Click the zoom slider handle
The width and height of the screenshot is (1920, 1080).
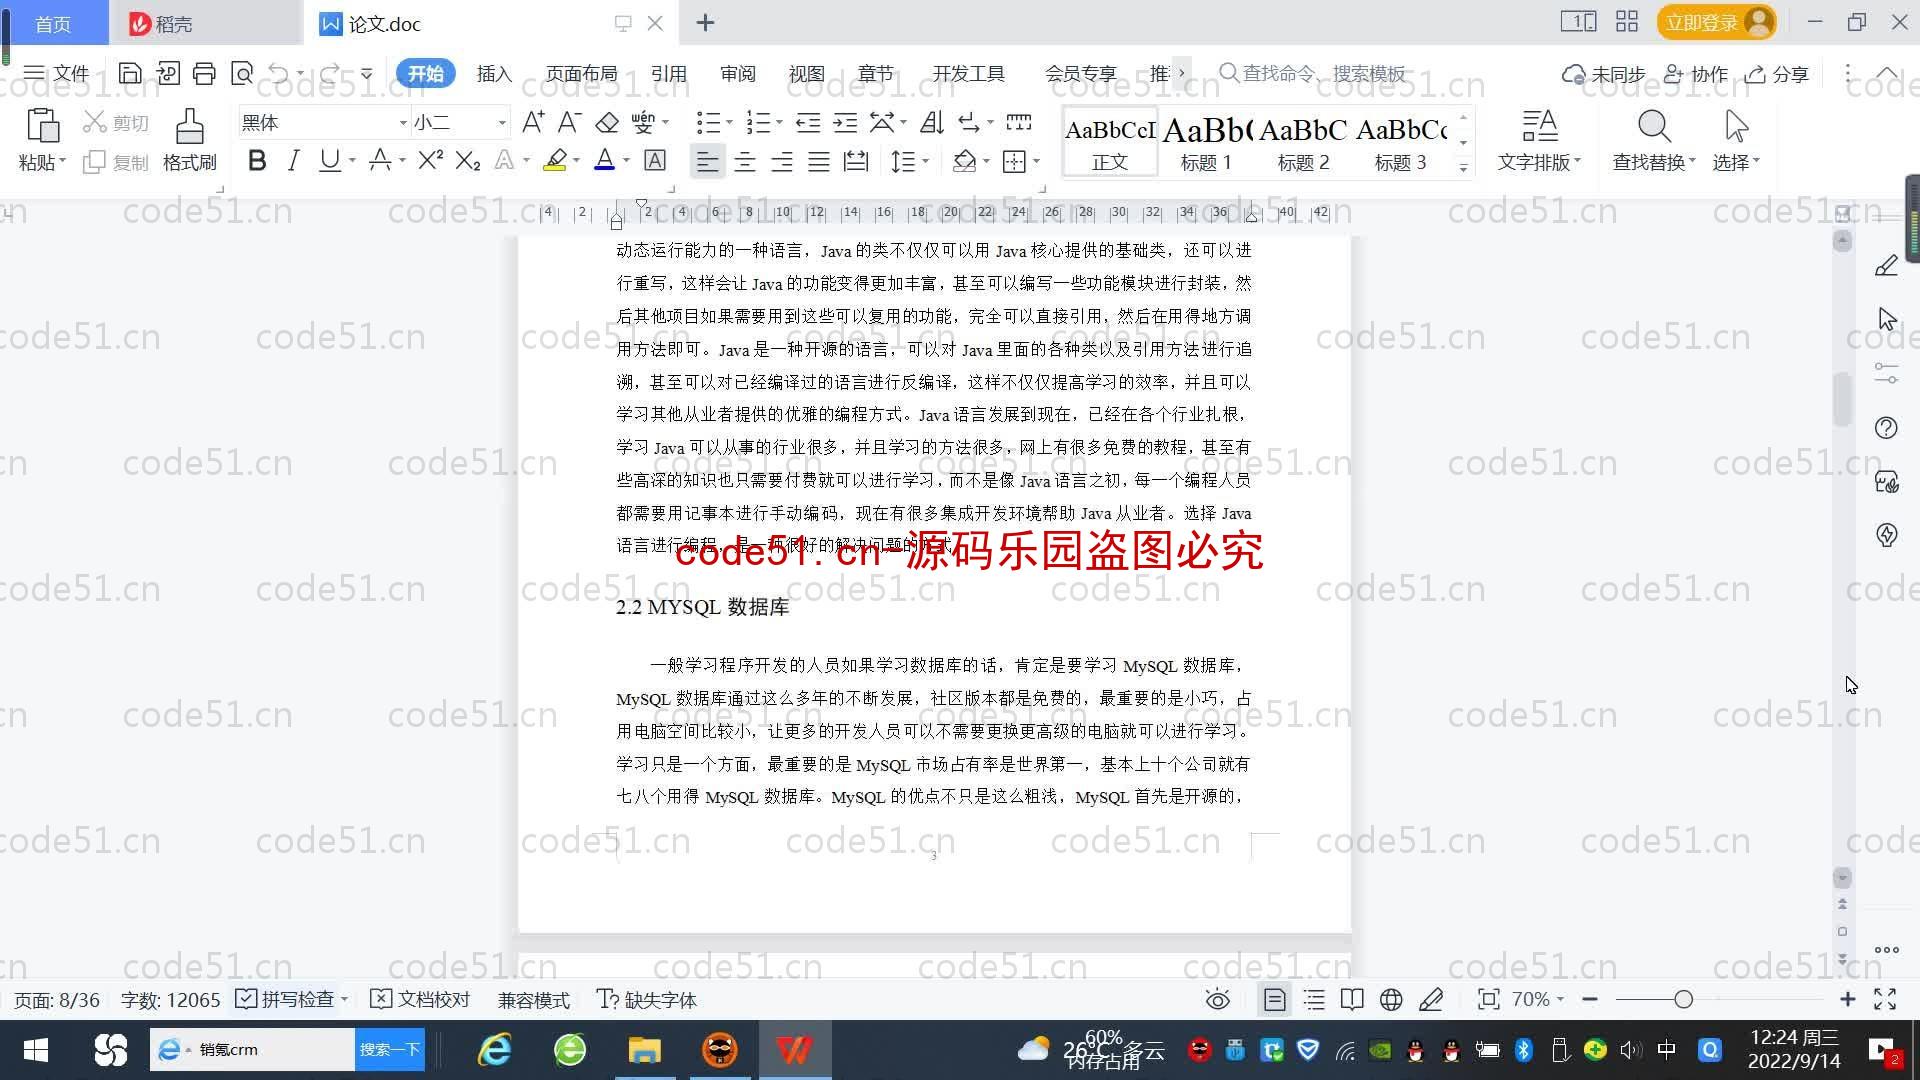point(1683,999)
